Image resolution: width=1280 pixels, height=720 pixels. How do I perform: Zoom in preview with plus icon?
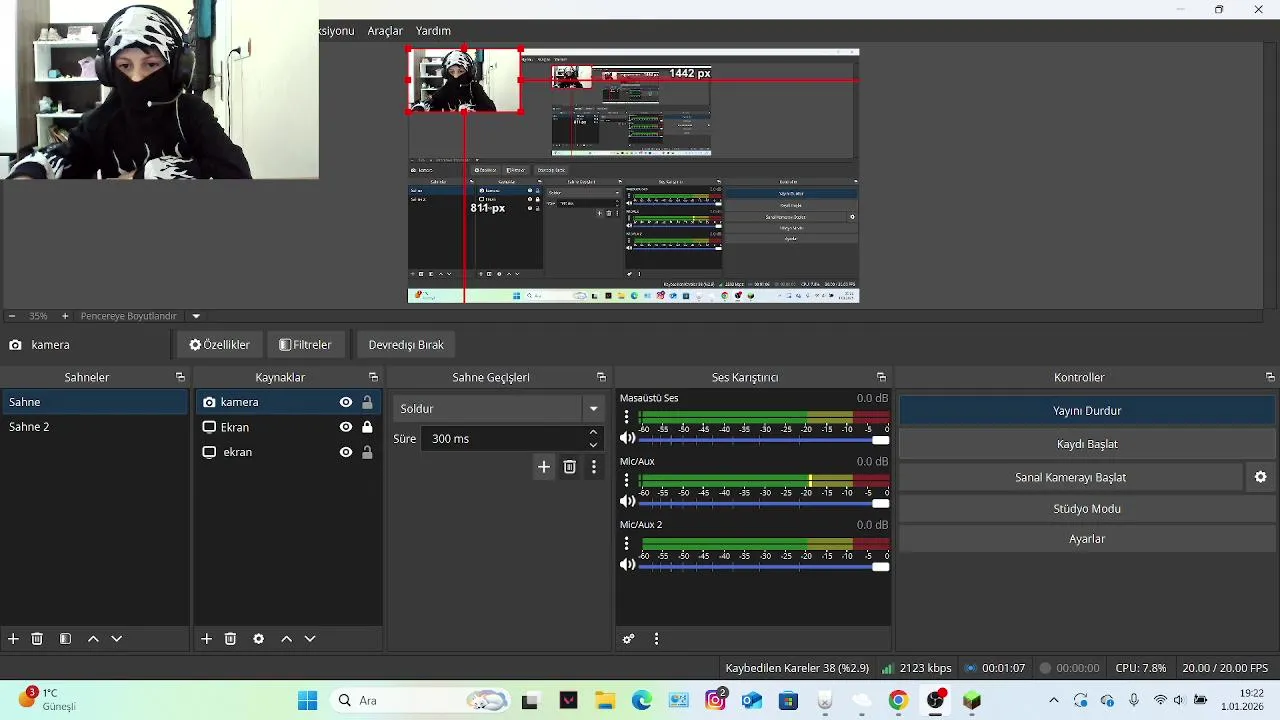click(x=65, y=316)
